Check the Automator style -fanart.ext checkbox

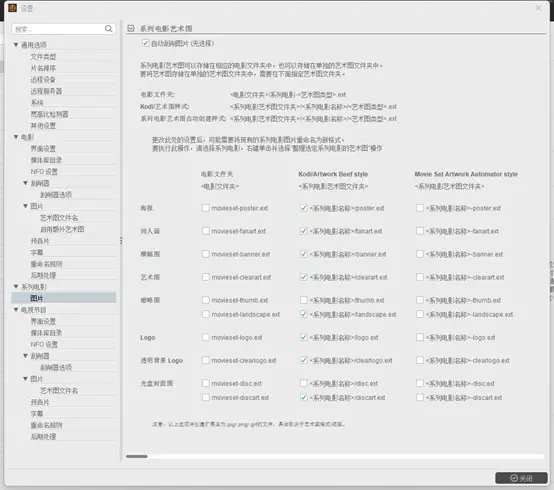click(x=420, y=231)
